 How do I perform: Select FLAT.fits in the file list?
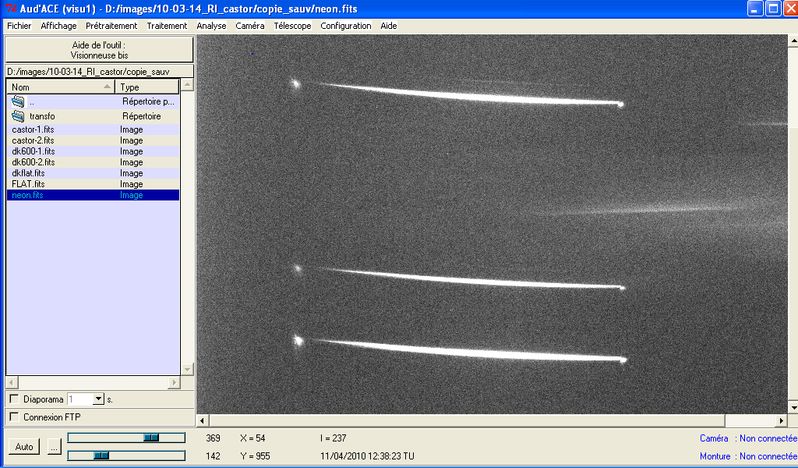coord(93,184)
